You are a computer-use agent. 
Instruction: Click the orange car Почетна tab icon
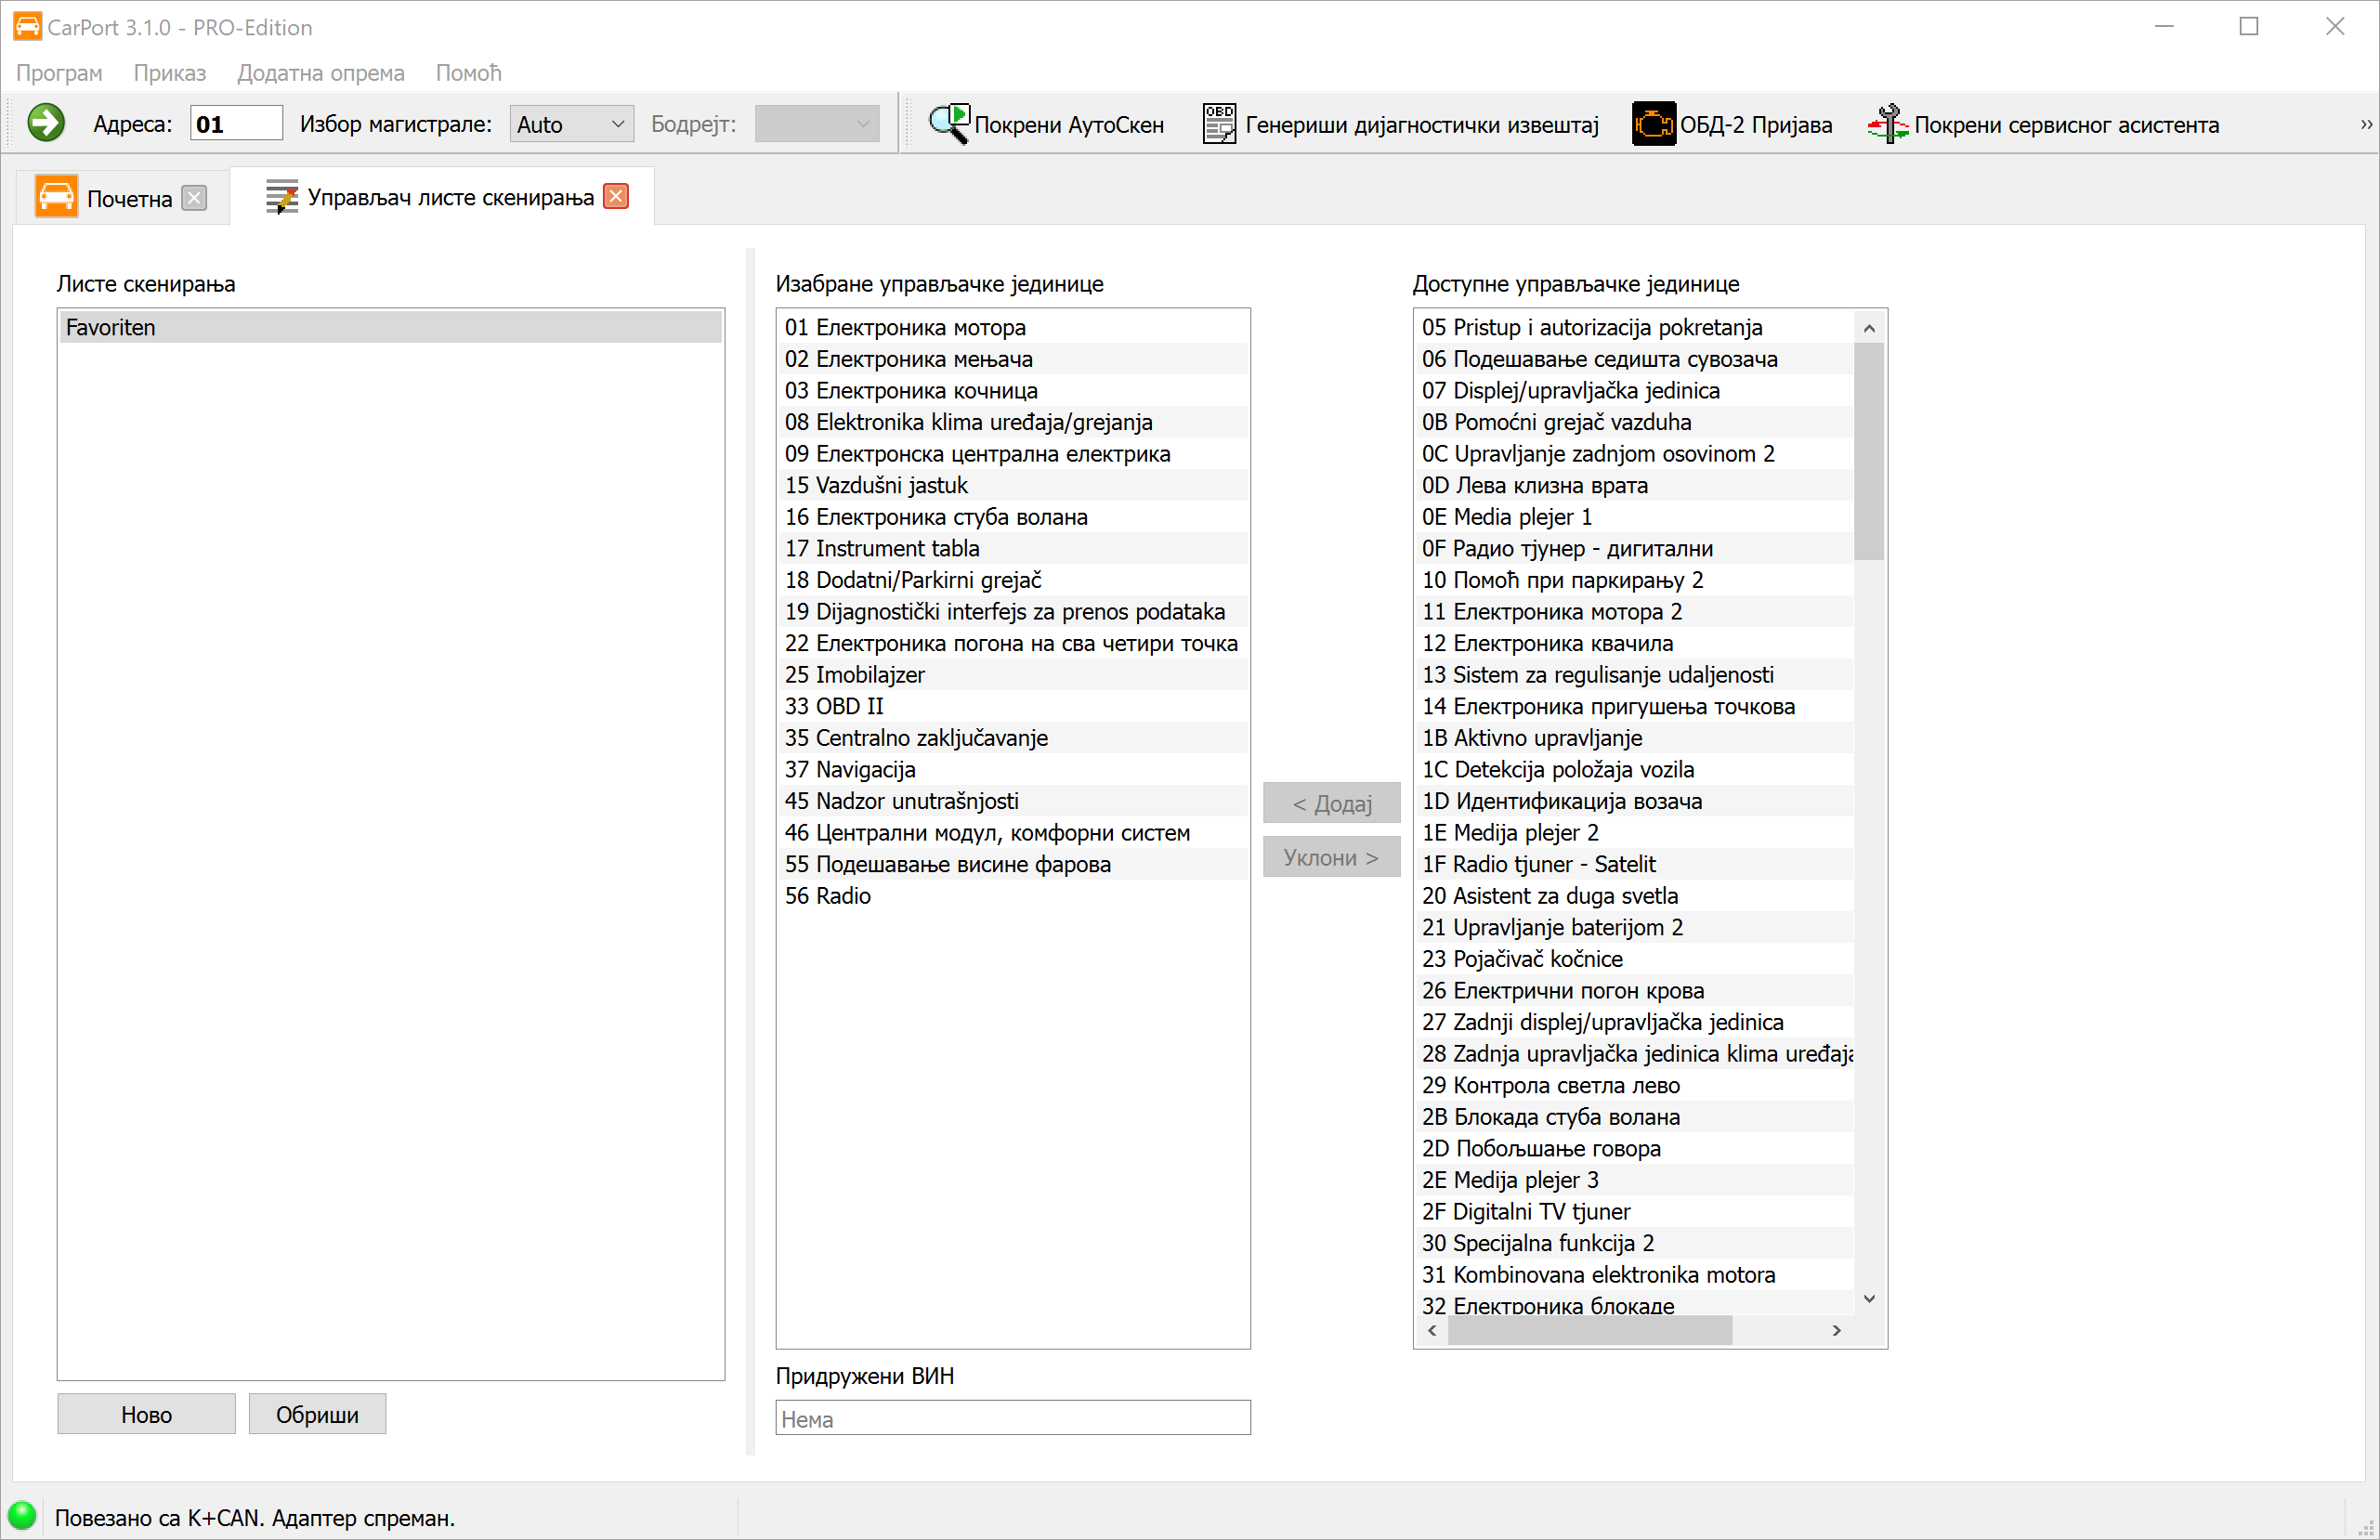point(56,197)
